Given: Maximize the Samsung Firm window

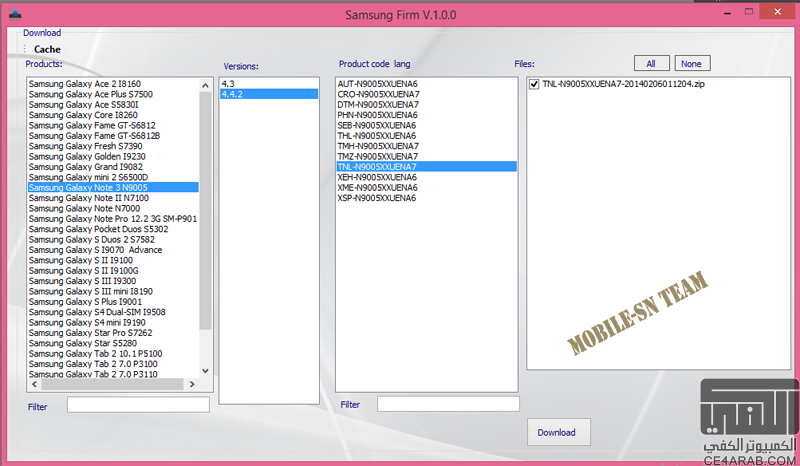Looking at the screenshot, I should pyautogui.click(x=748, y=11).
